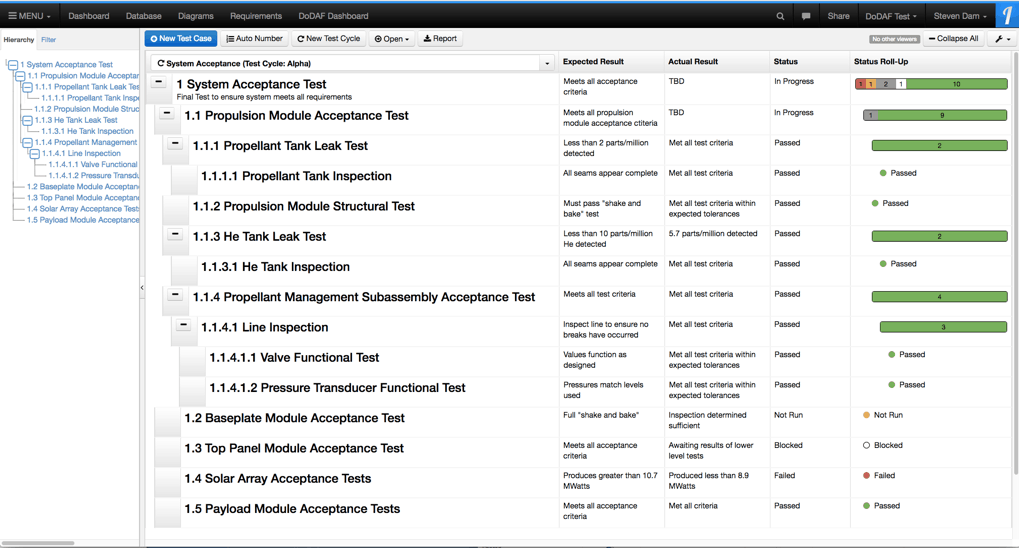Click the Innoslate logo icon at top right

pos(1007,16)
